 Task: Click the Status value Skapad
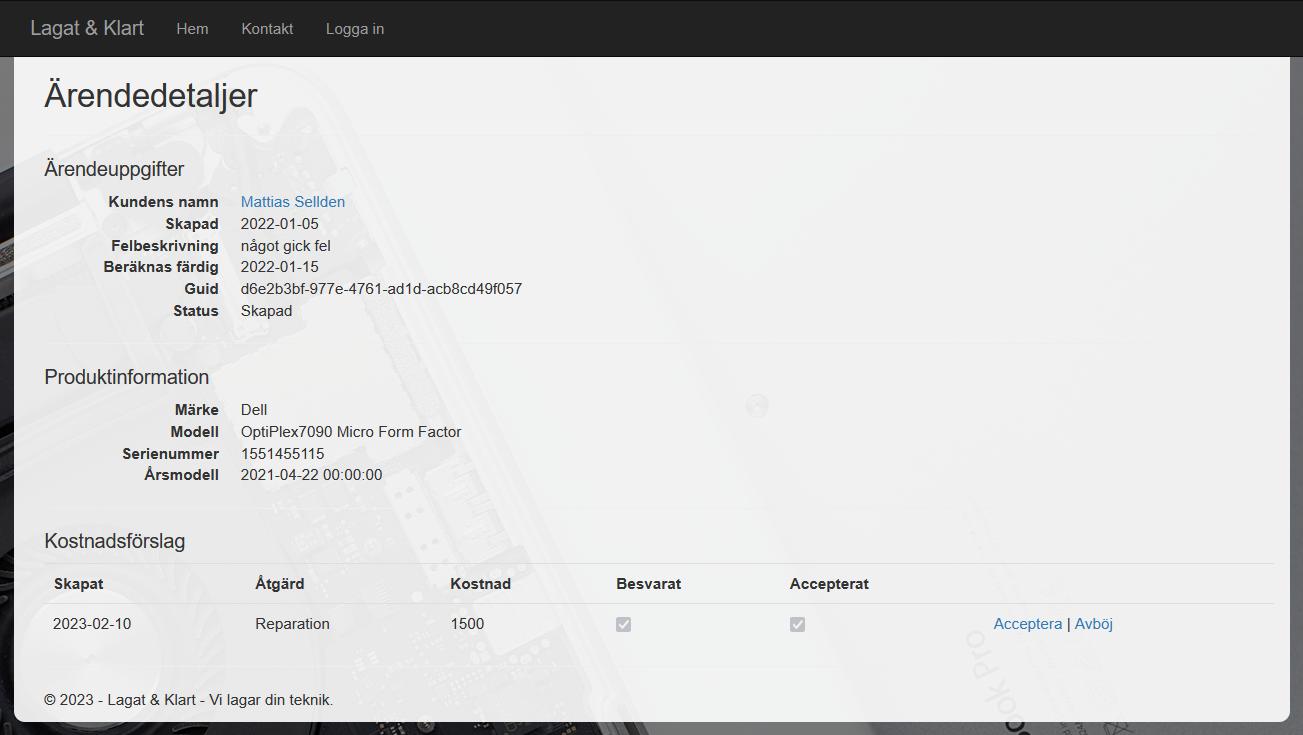267,311
